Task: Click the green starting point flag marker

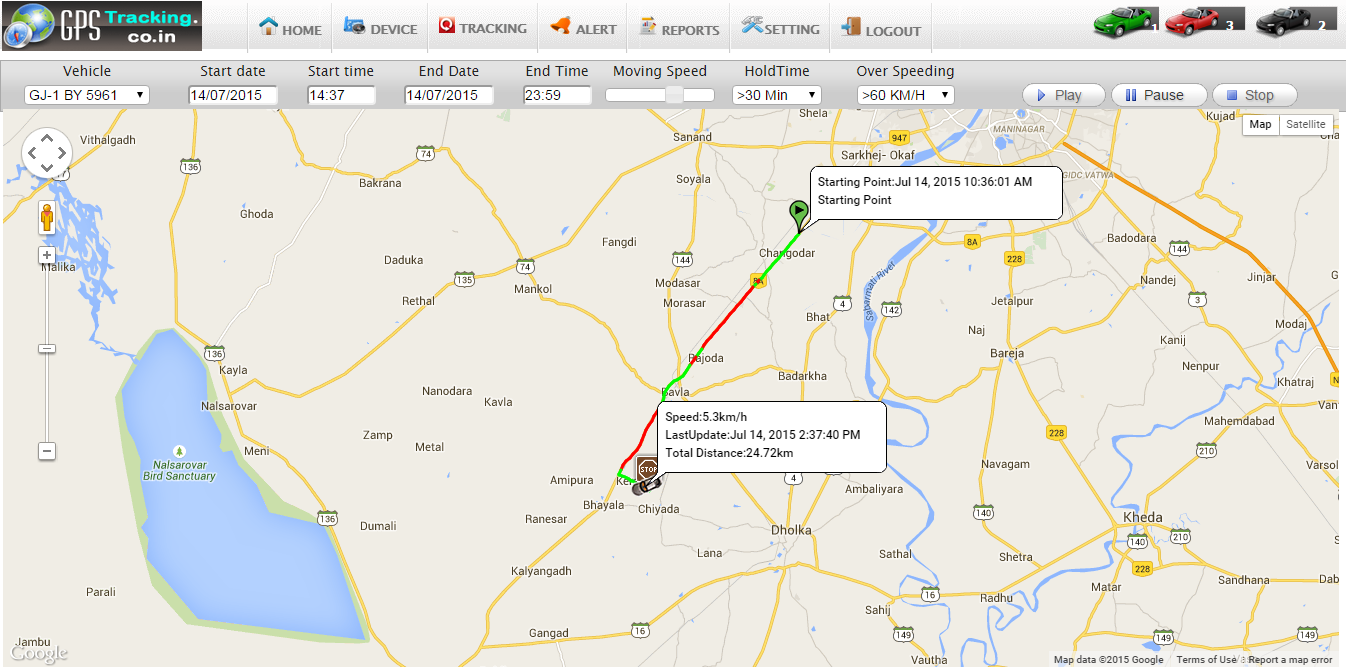Action: click(798, 214)
